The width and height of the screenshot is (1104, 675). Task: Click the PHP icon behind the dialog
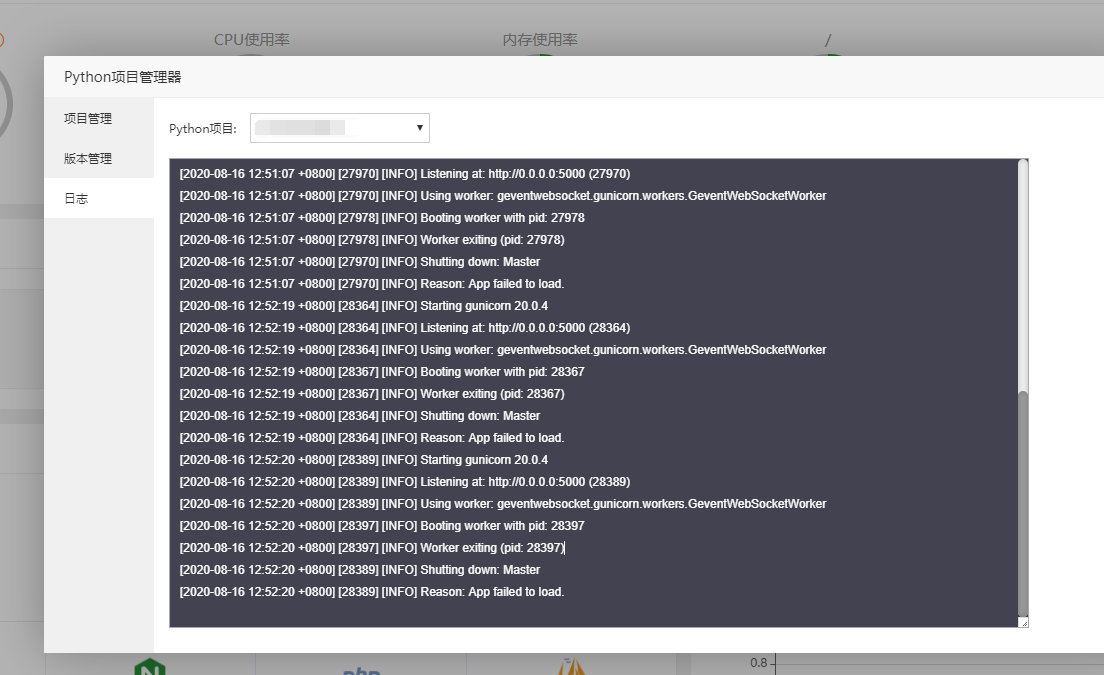point(361,671)
